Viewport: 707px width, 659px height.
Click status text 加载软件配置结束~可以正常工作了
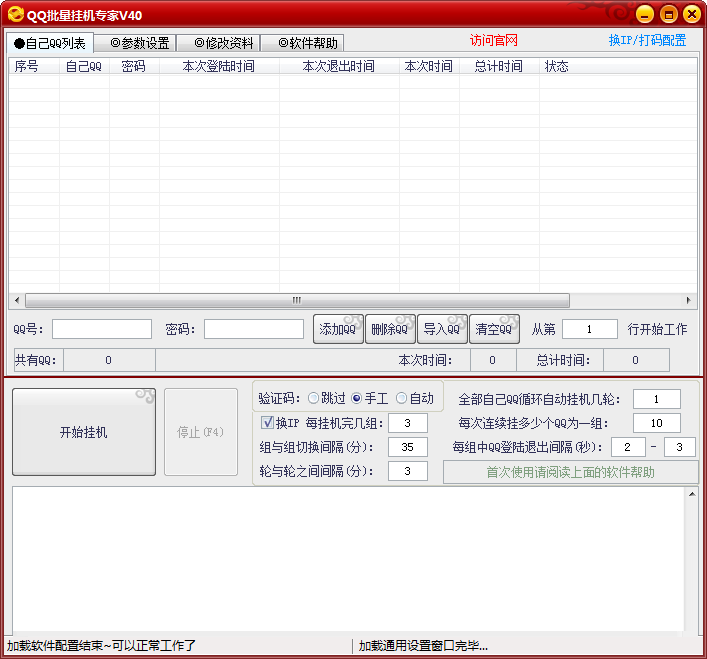101,645
